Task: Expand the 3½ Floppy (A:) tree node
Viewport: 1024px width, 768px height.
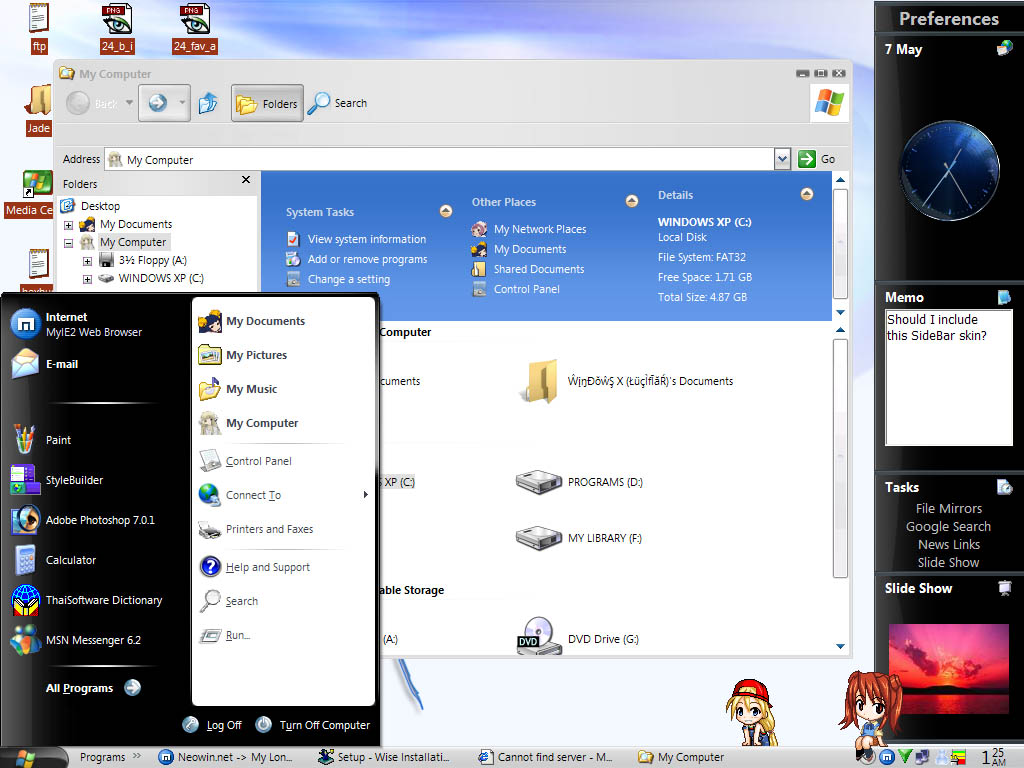Action: pyautogui.click(x=88, y=259)
